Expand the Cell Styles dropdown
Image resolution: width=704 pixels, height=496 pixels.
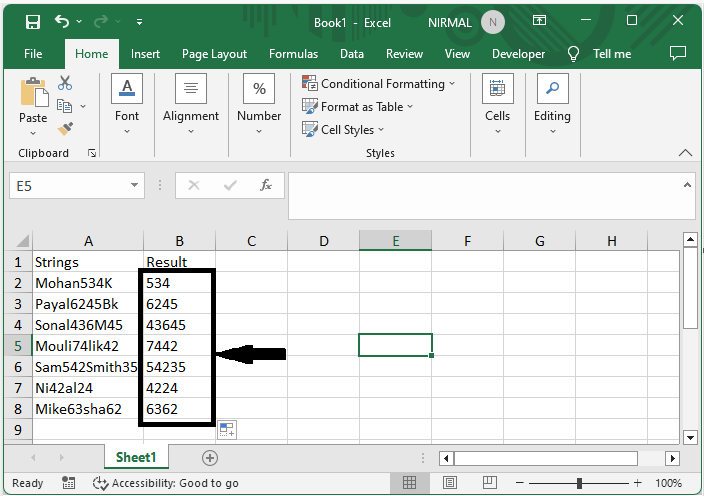[344, 129]
